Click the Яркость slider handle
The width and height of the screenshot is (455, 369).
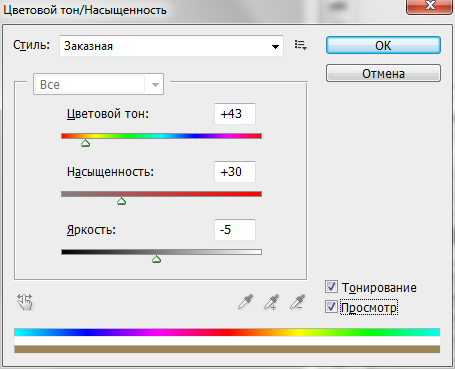click(156, 259)
